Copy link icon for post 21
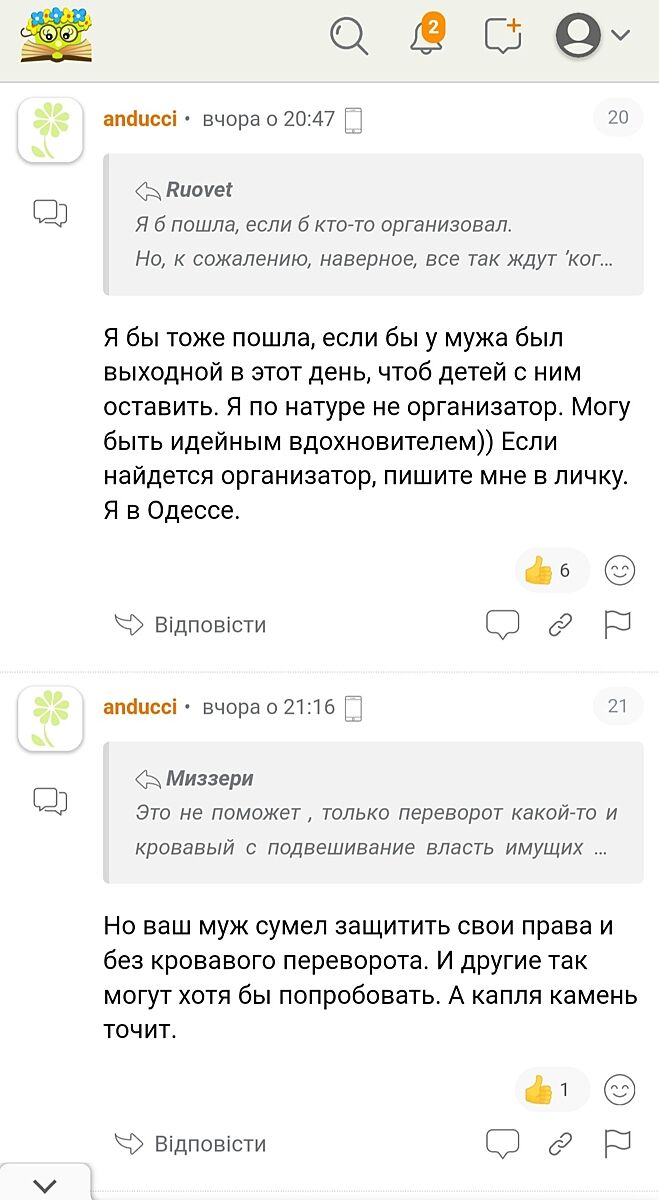Screen dimensions: 659x1200 pyautogui.click(x=561, y=1143)
